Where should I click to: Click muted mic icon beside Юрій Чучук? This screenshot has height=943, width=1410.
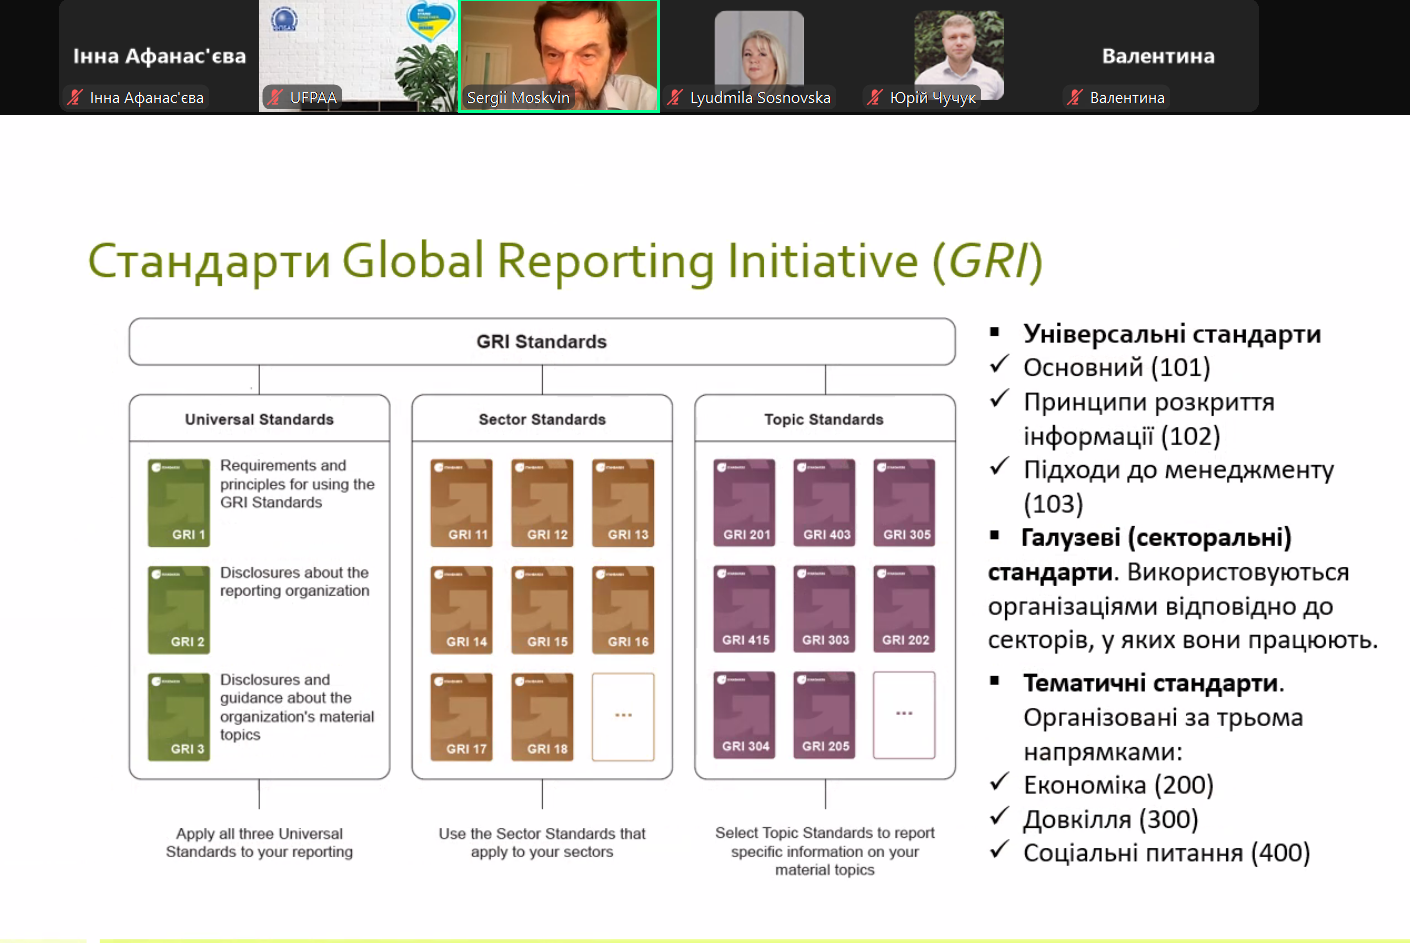875,97
